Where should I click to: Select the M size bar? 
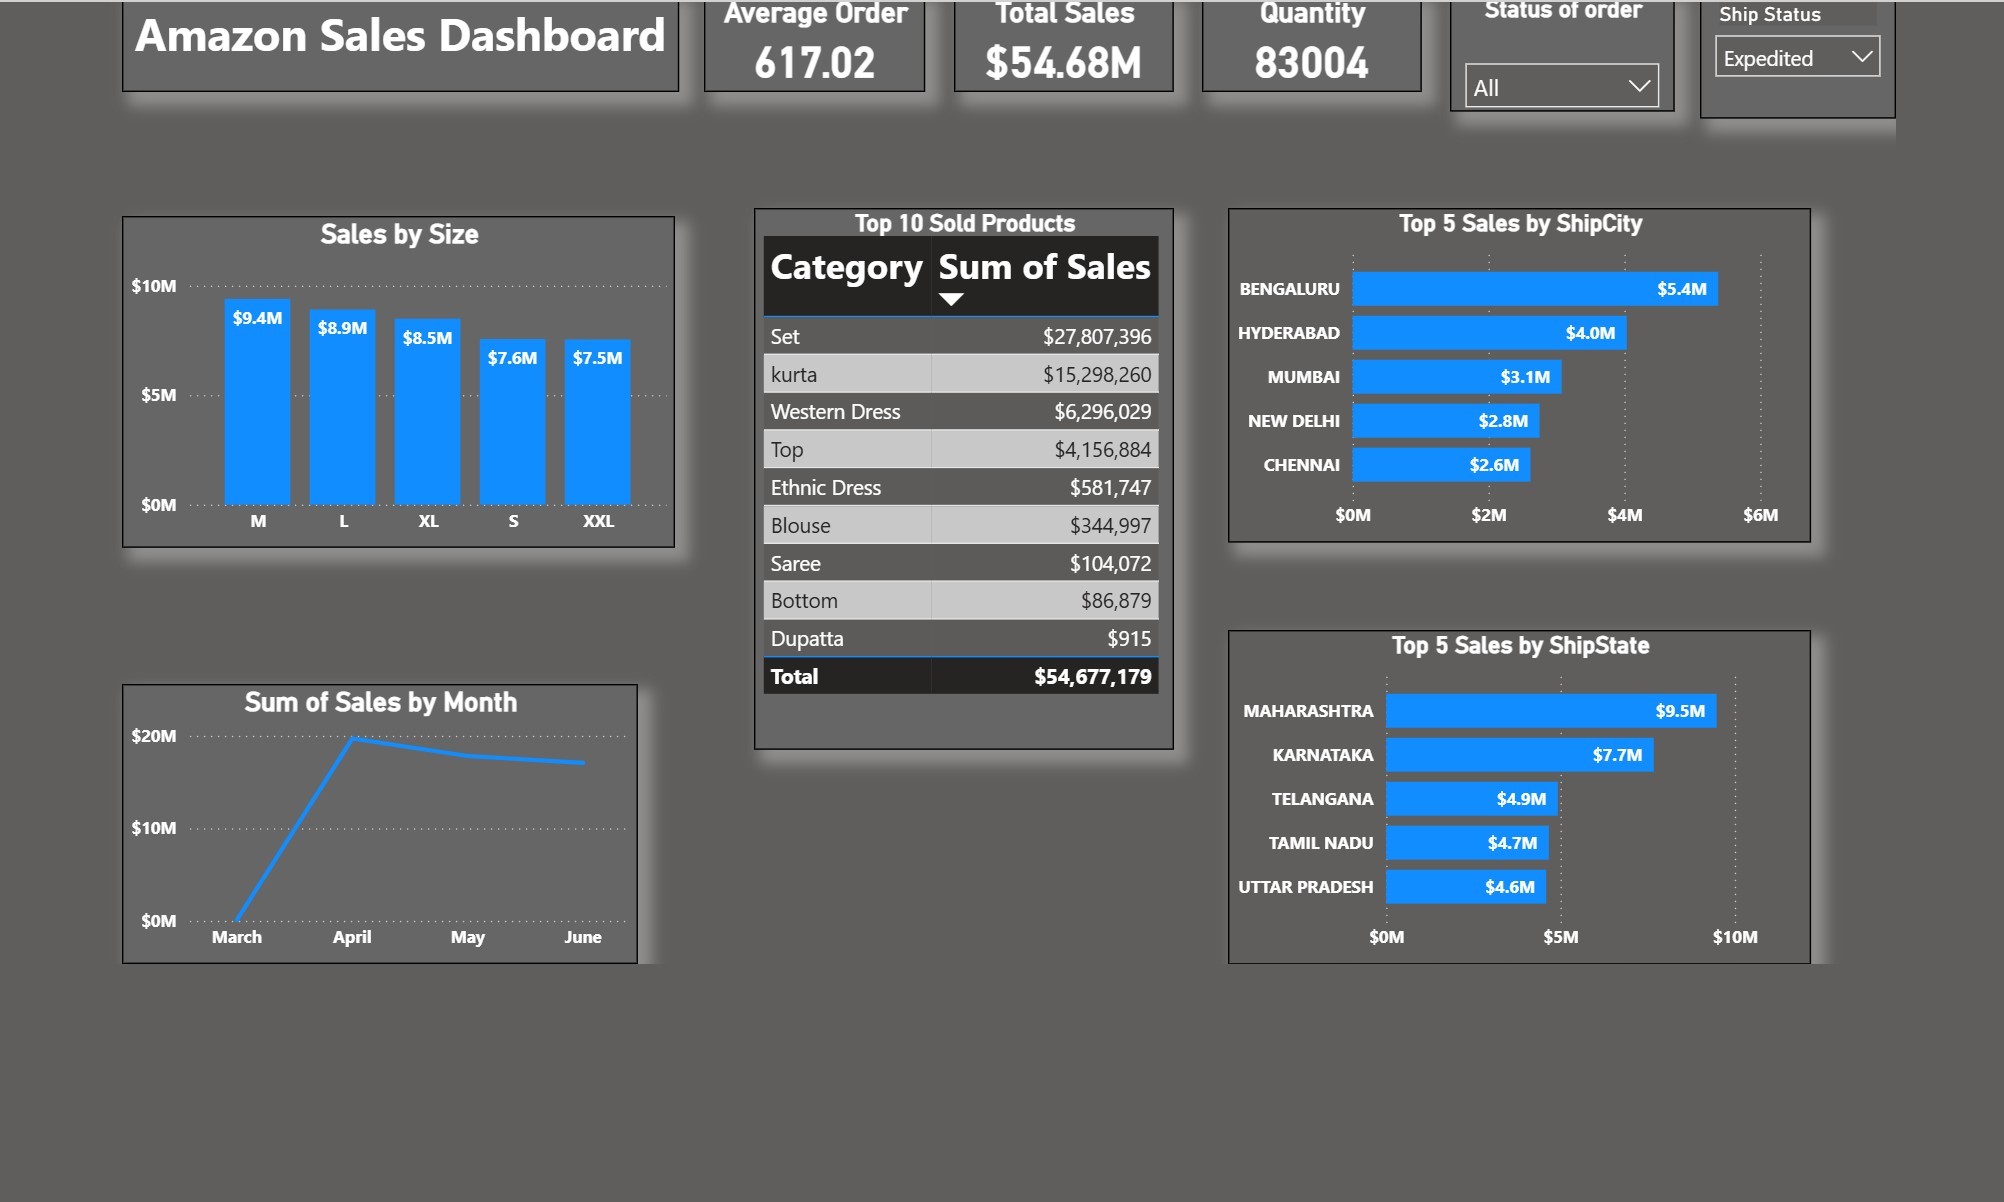click(257, 410)
